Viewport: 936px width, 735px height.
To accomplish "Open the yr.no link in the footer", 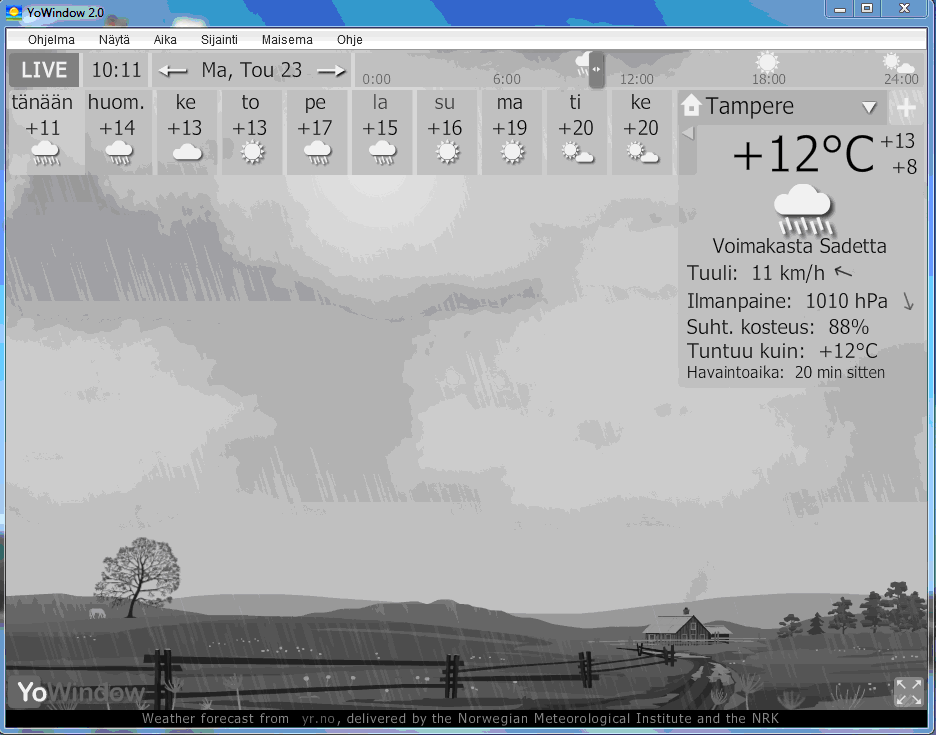I will point(318,718).
